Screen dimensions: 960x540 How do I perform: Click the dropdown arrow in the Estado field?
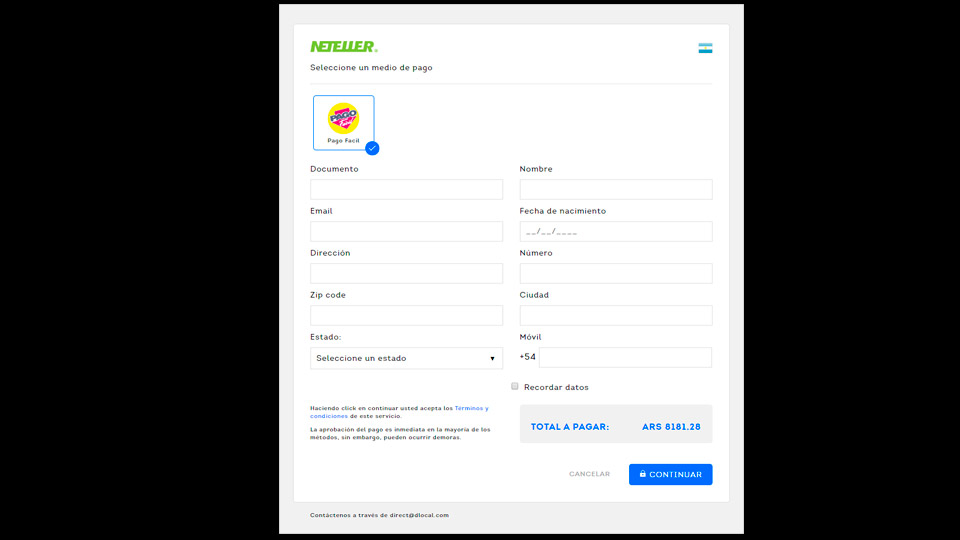pyautogui.click(x=492, y=359)
